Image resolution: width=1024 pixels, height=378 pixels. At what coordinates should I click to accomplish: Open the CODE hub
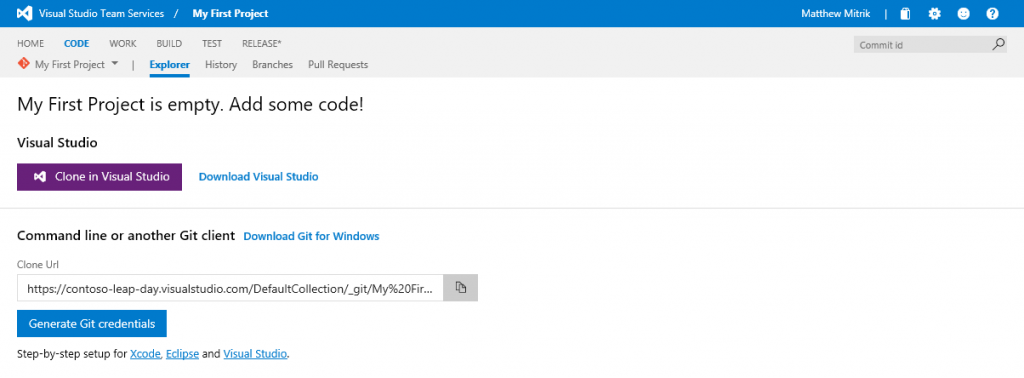(x=76, y=44)
